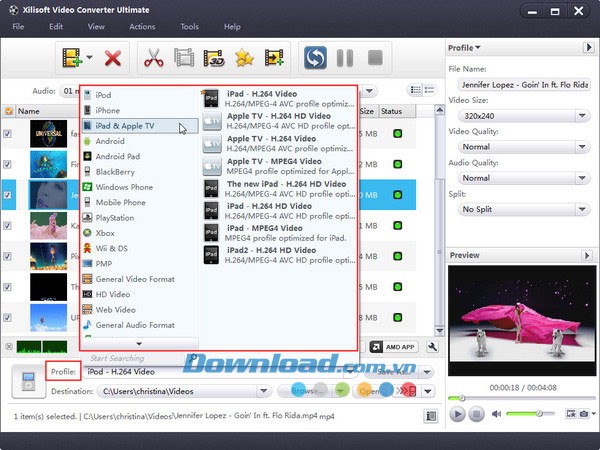Uncheck the highlighted Jennifer Lopez row checkbox
Screen dimensions: 600x450
click(x=7, y=195)
